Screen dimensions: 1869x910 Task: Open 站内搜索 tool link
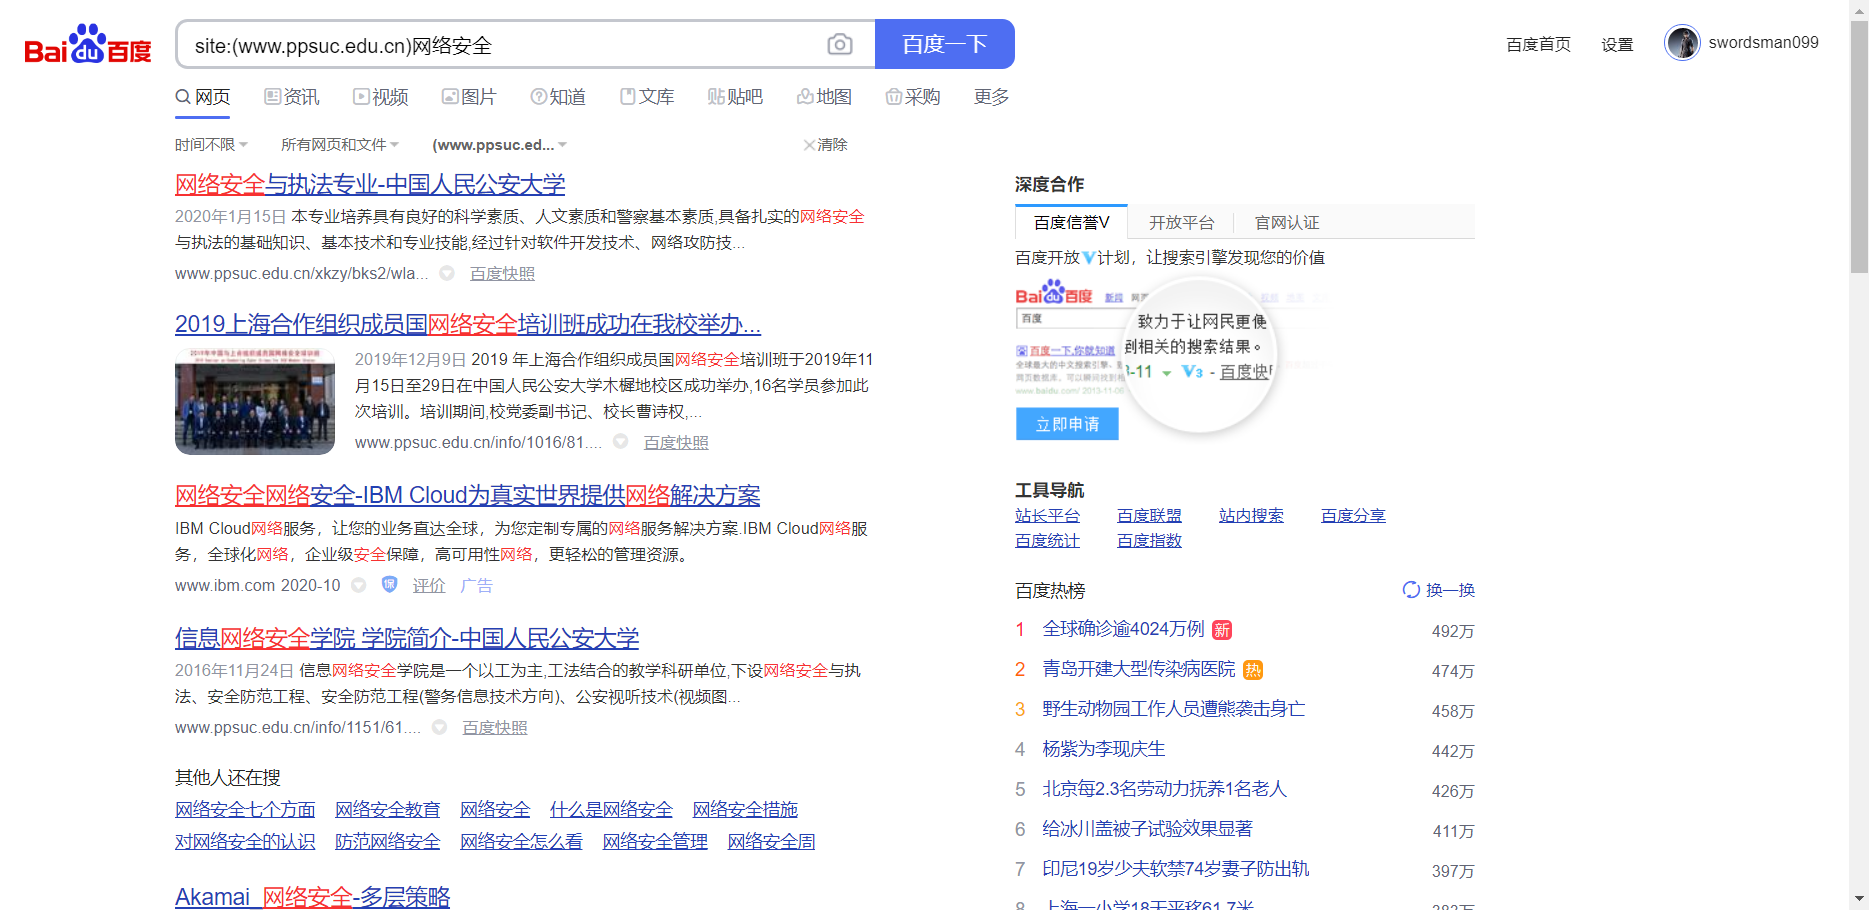(1251, 516)
